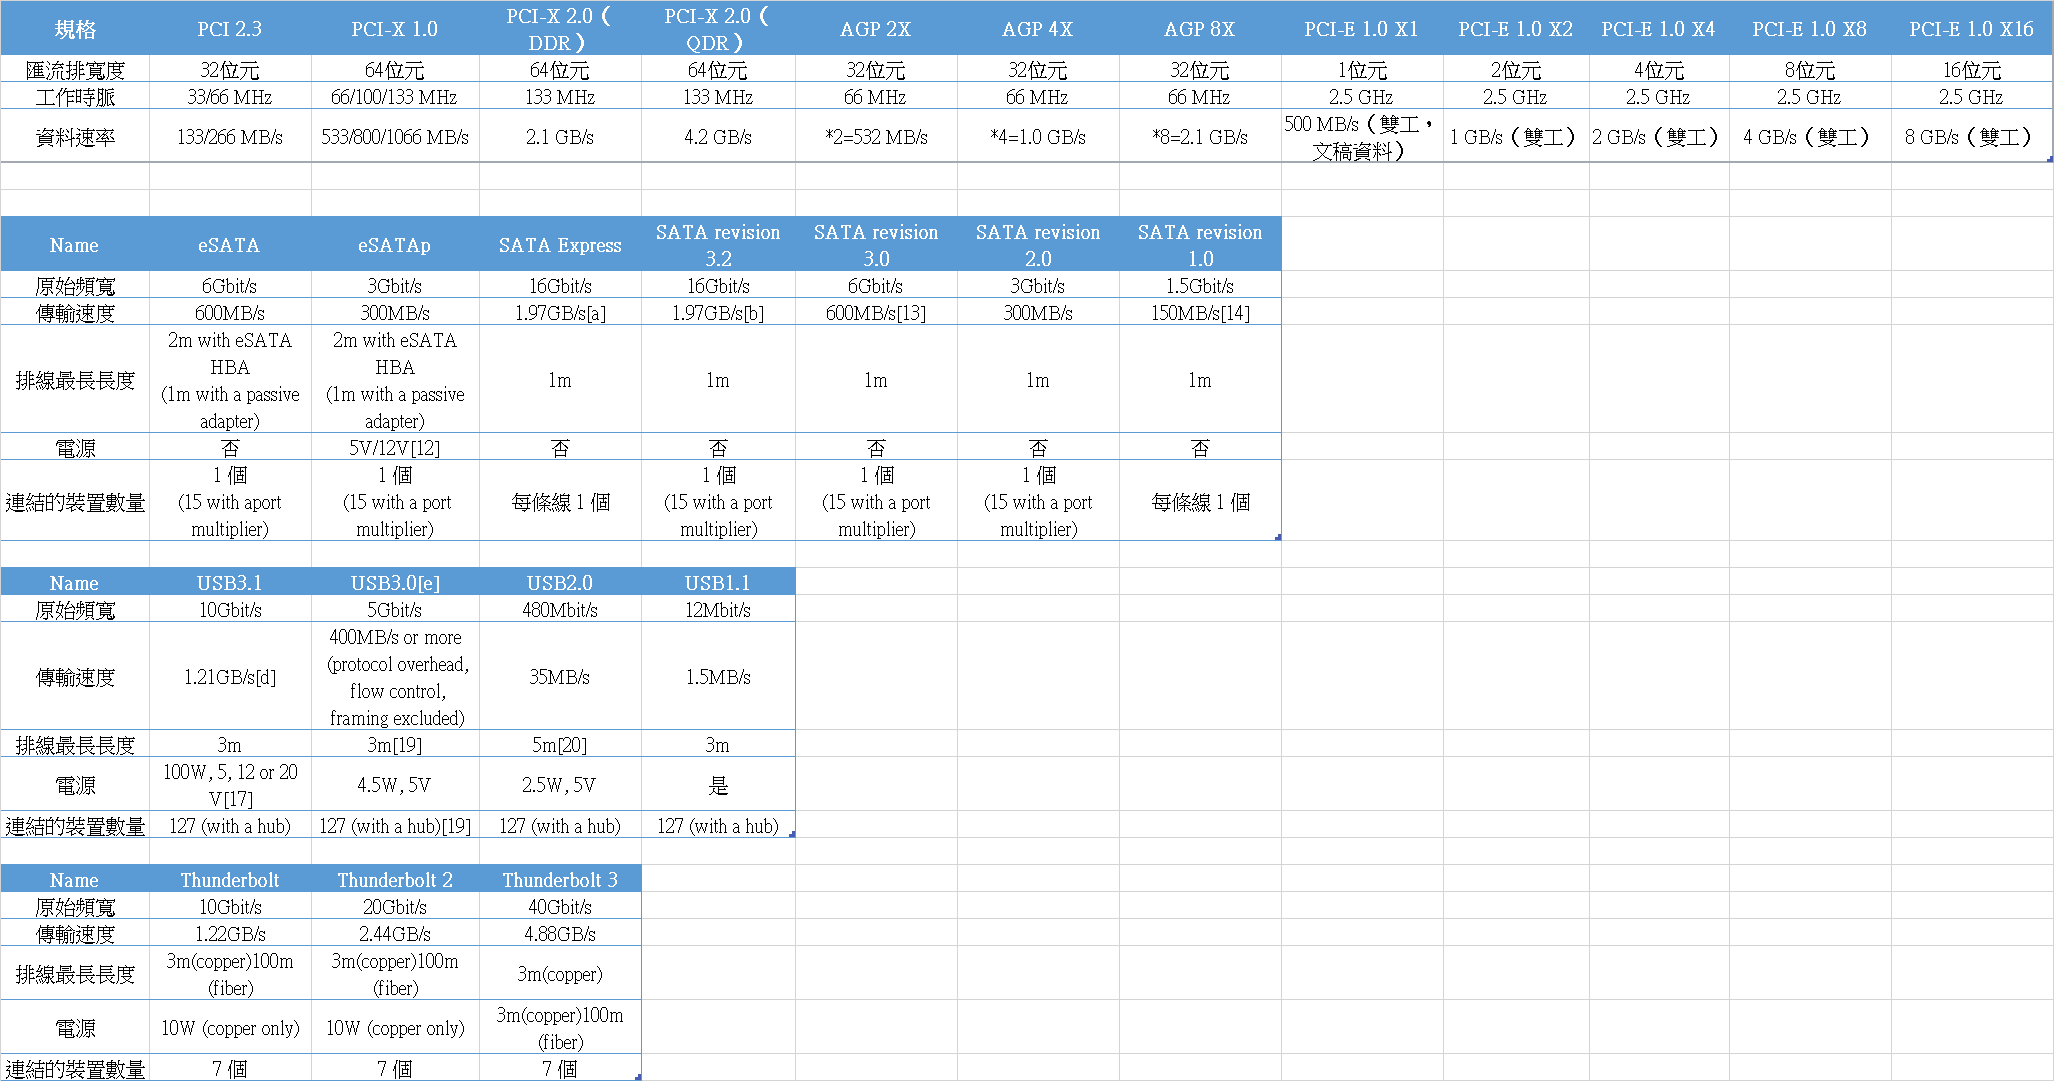
Task: Select the eSATA header cell
Action: click(230, 244)
